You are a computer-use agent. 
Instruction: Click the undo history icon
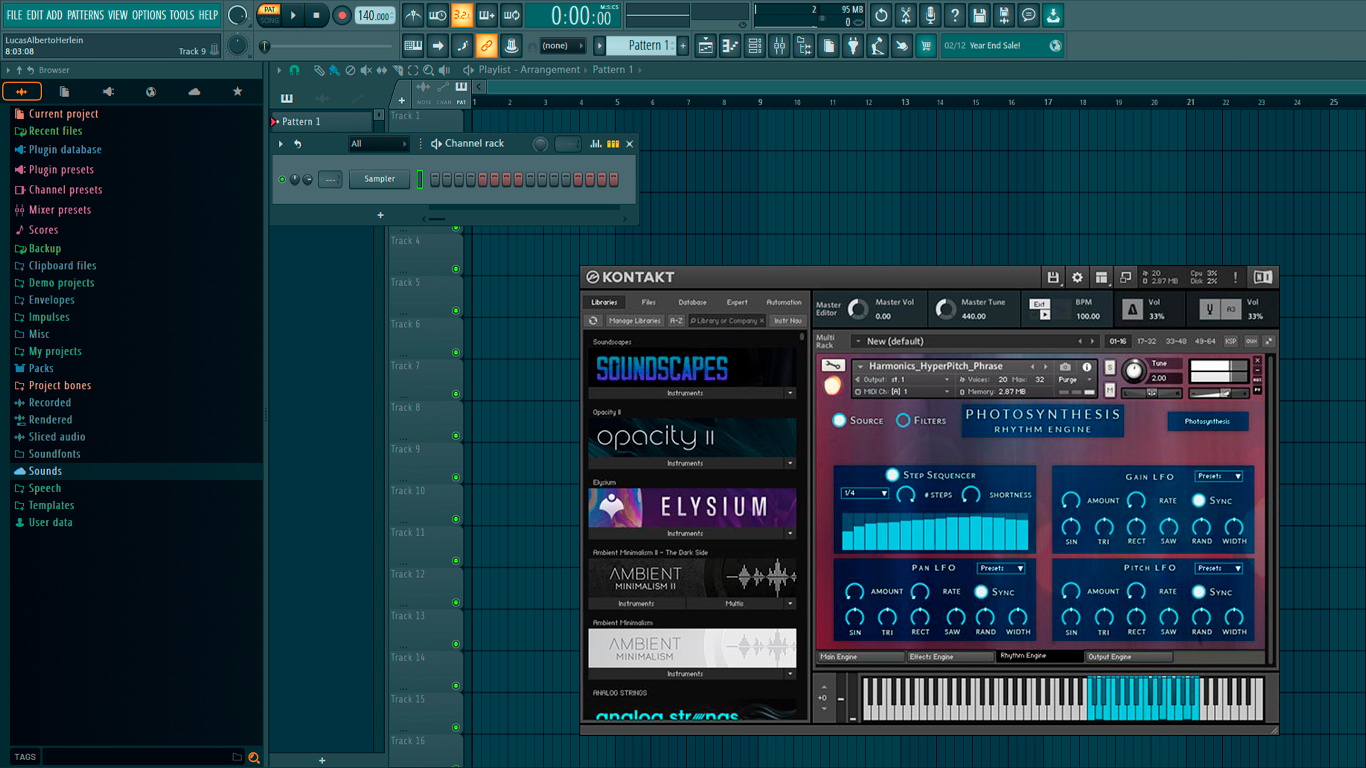(x=881, y=15)
